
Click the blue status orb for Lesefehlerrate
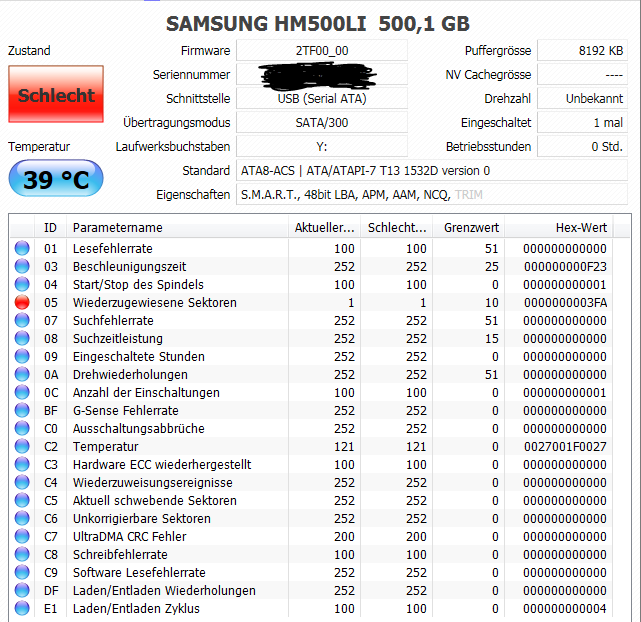point(22,248)
